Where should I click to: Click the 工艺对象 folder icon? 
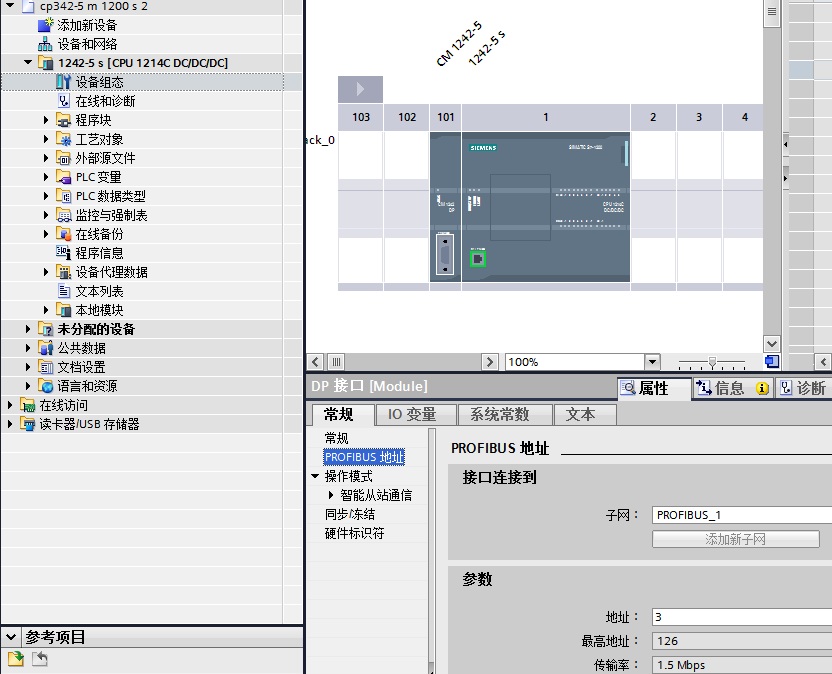click(64, 139)
